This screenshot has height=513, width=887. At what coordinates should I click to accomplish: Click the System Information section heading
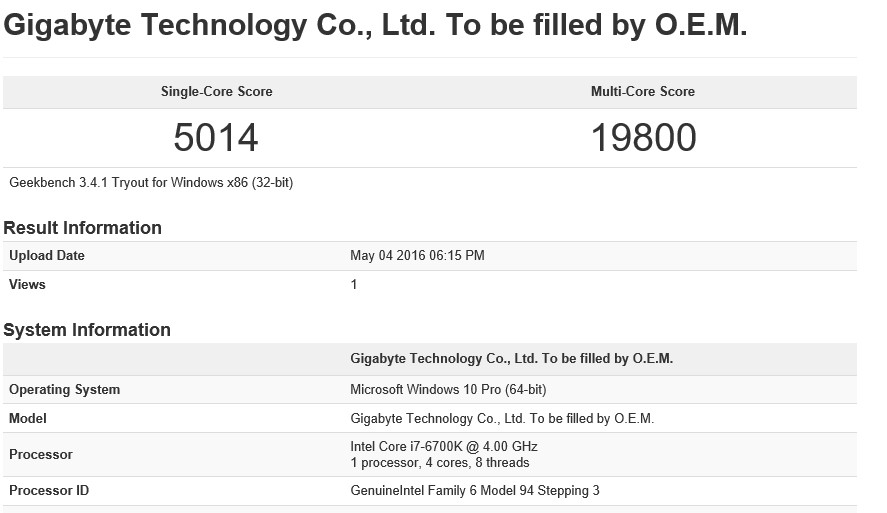pos(87,330)
